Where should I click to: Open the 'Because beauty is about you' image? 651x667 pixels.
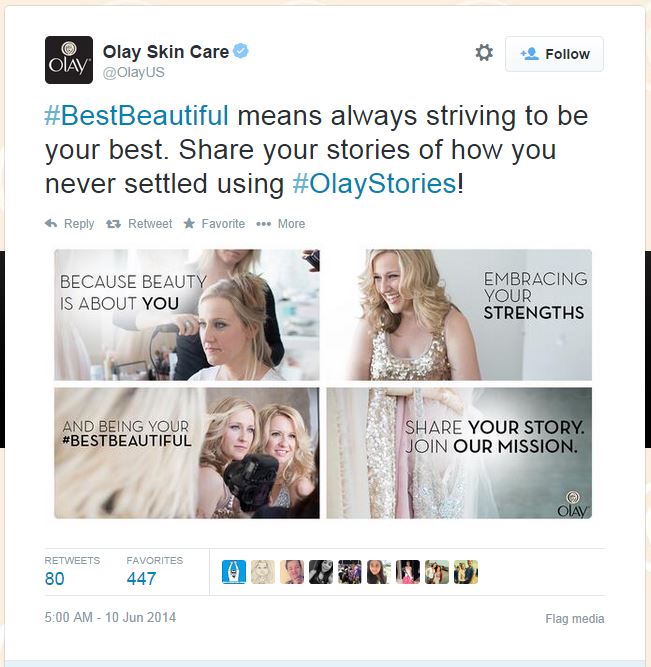point(187,315)
